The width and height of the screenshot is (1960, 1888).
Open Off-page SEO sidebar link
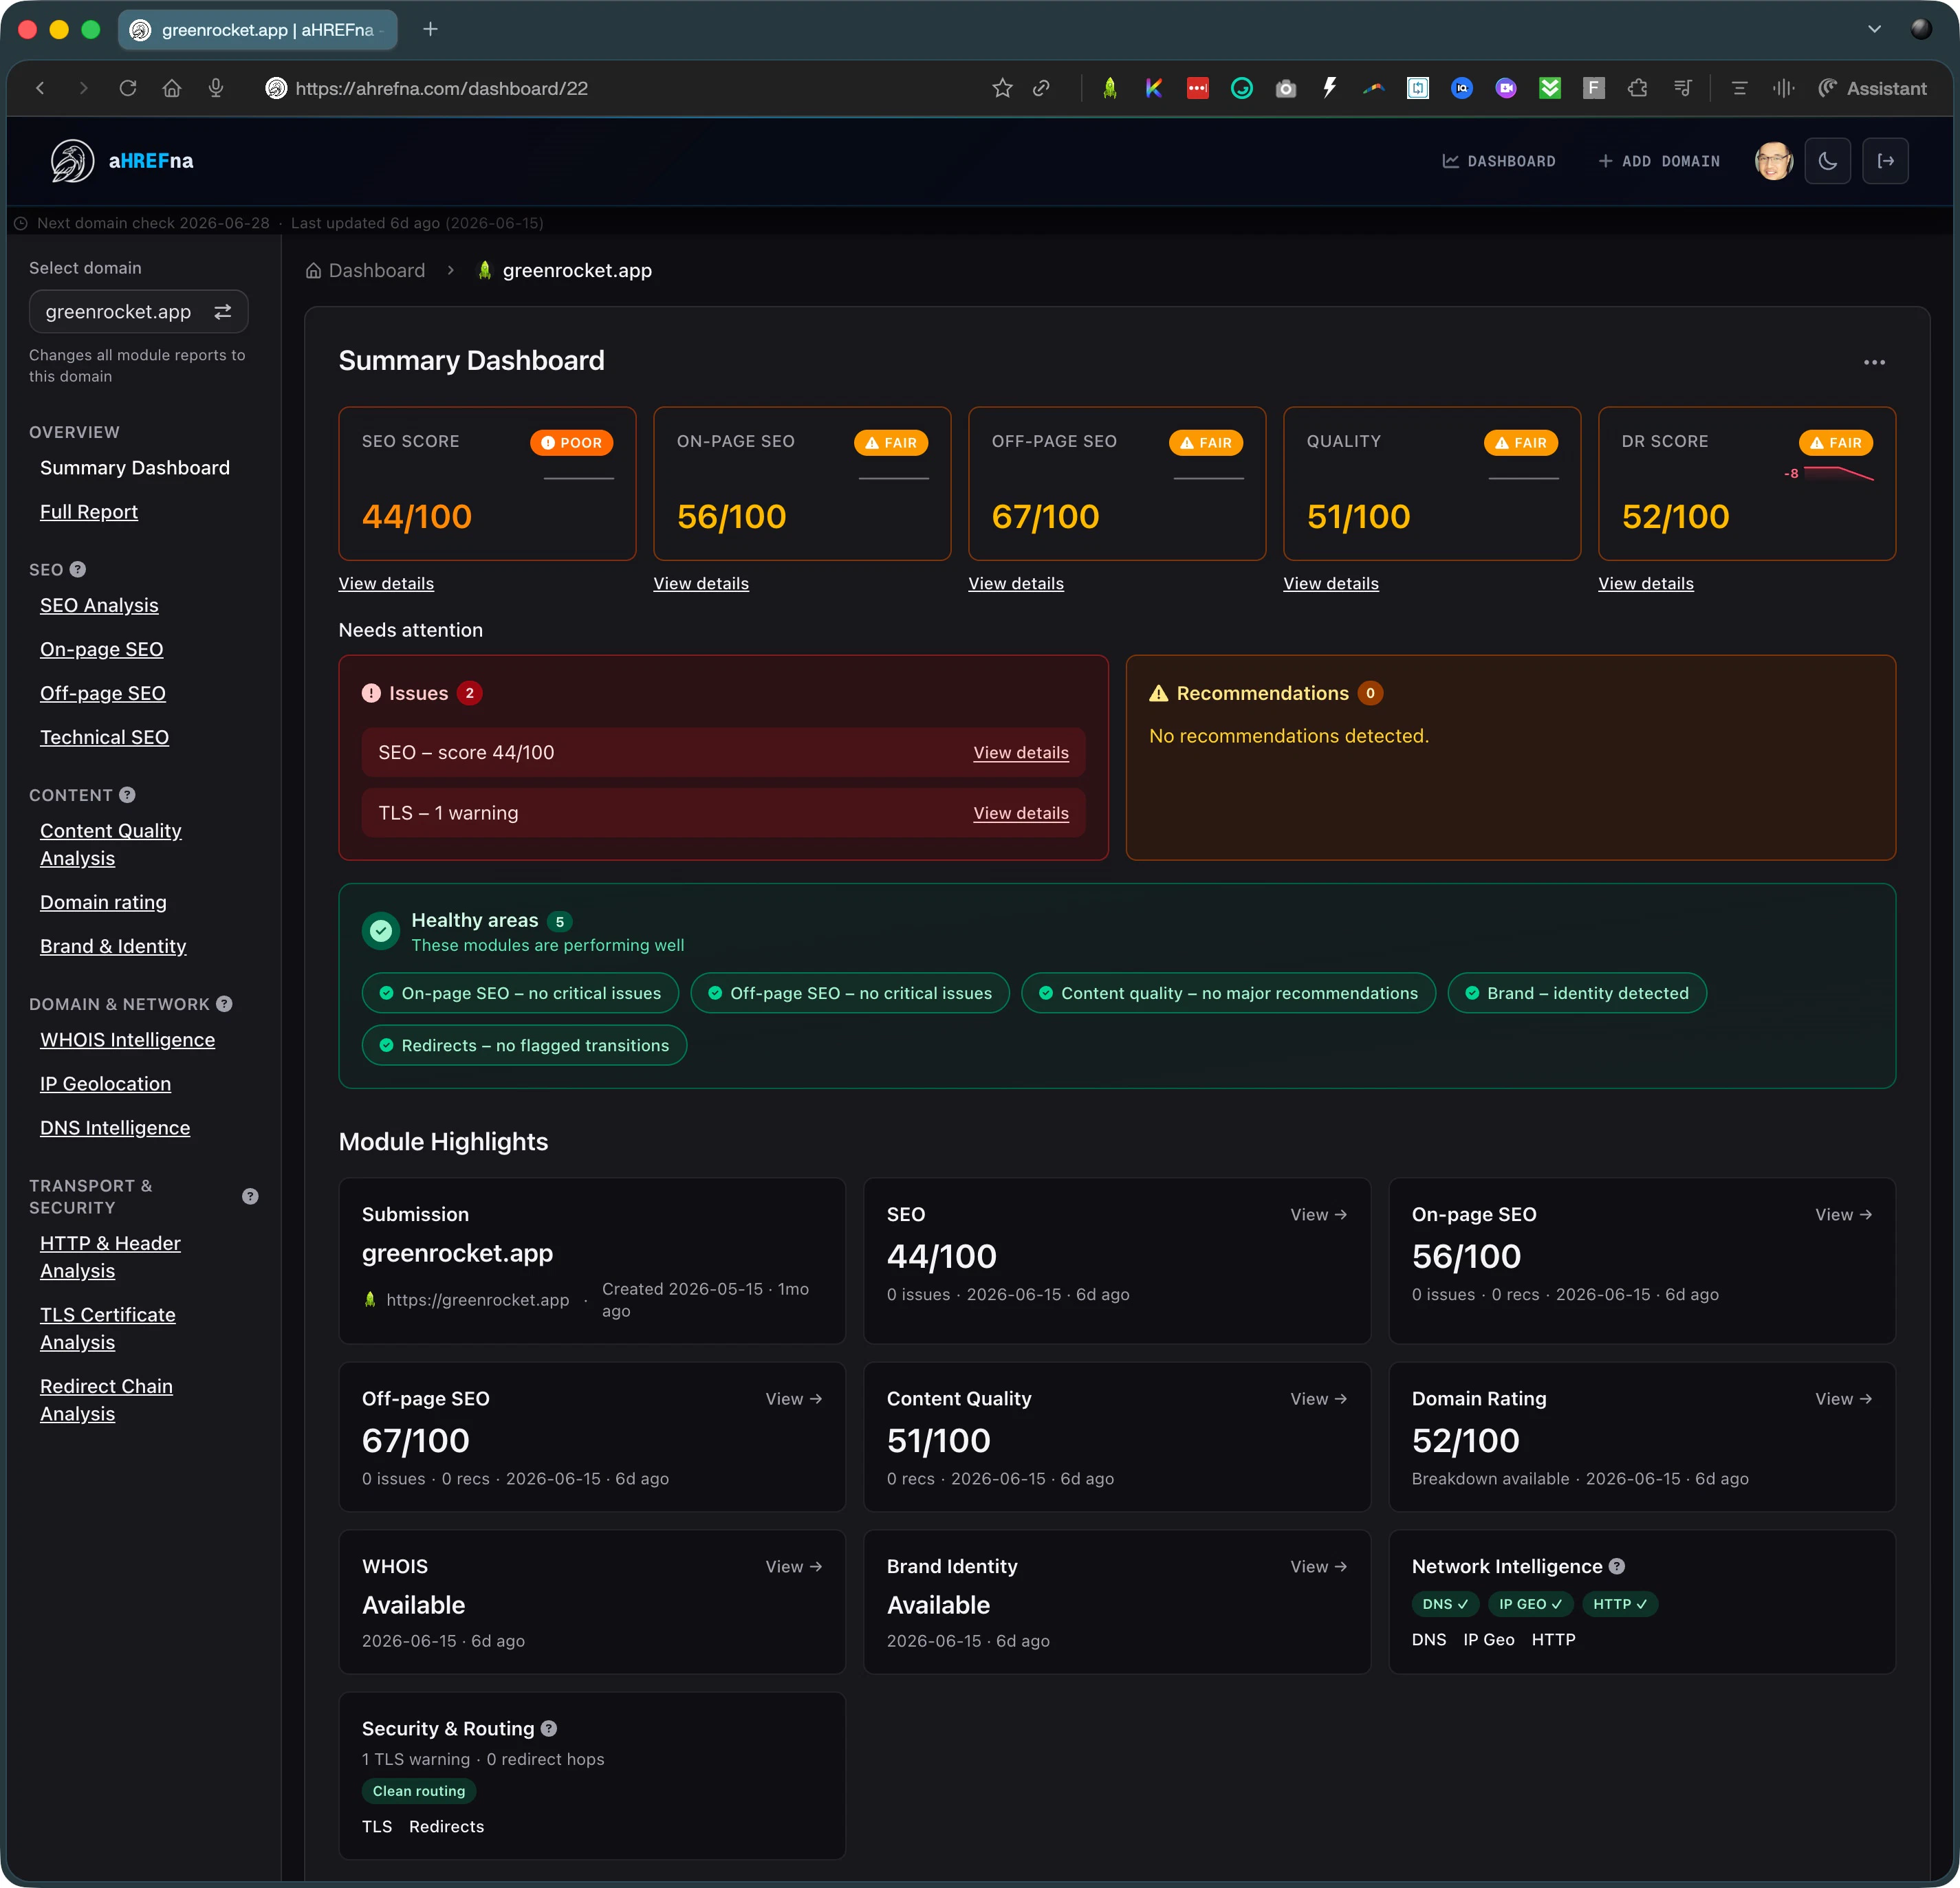tap(103, 694)
